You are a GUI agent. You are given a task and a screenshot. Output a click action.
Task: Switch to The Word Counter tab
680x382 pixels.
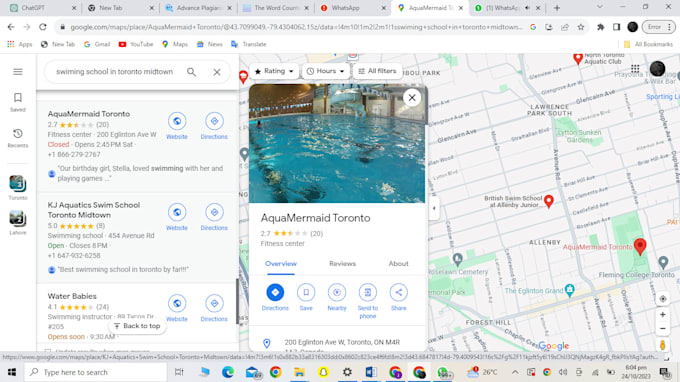click(276, 8)
